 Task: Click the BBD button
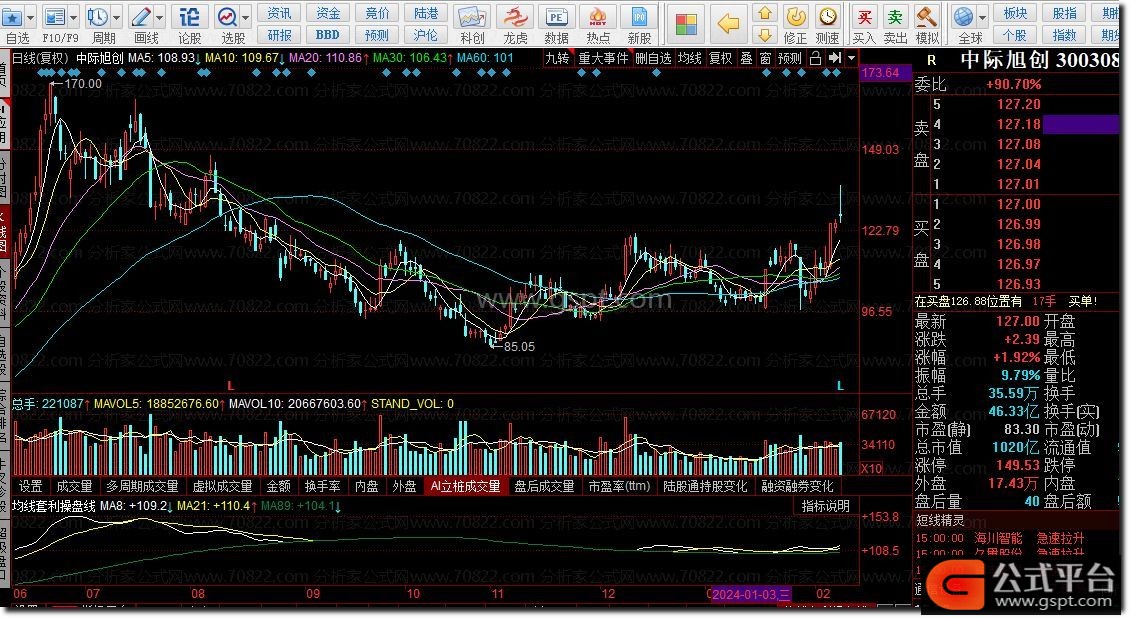[327, 35]
